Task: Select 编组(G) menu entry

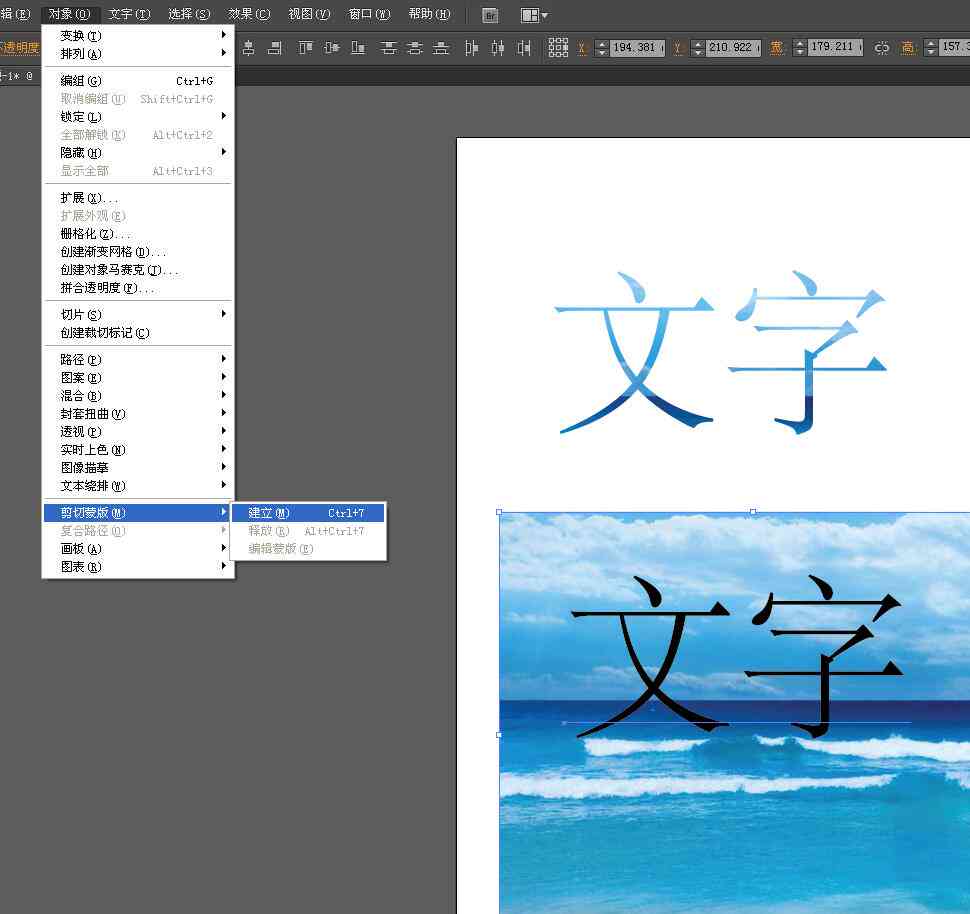Action: pyautogui.click(x=138, y=81)
